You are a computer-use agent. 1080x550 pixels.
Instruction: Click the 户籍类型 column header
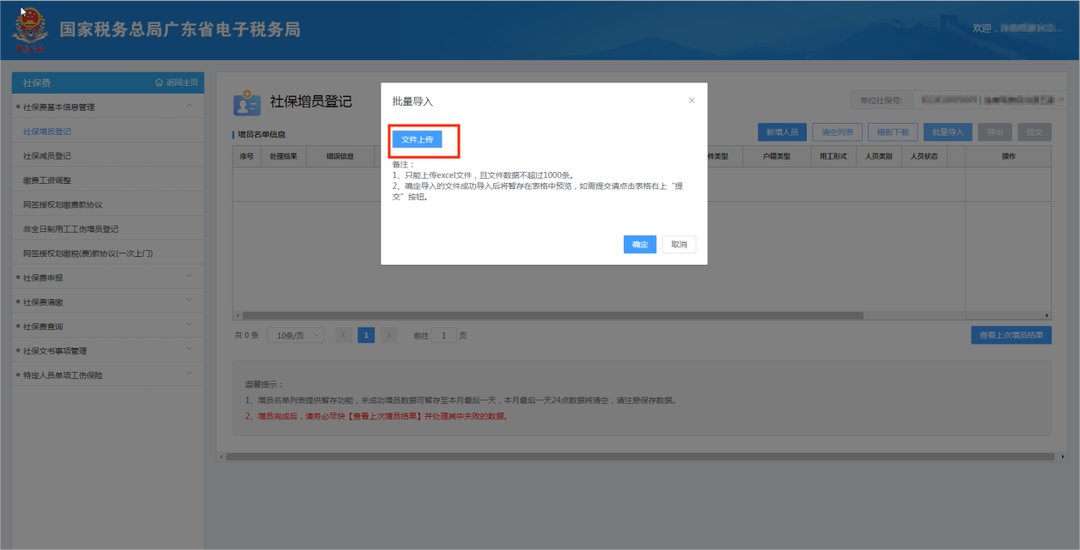tap(776, 156)
